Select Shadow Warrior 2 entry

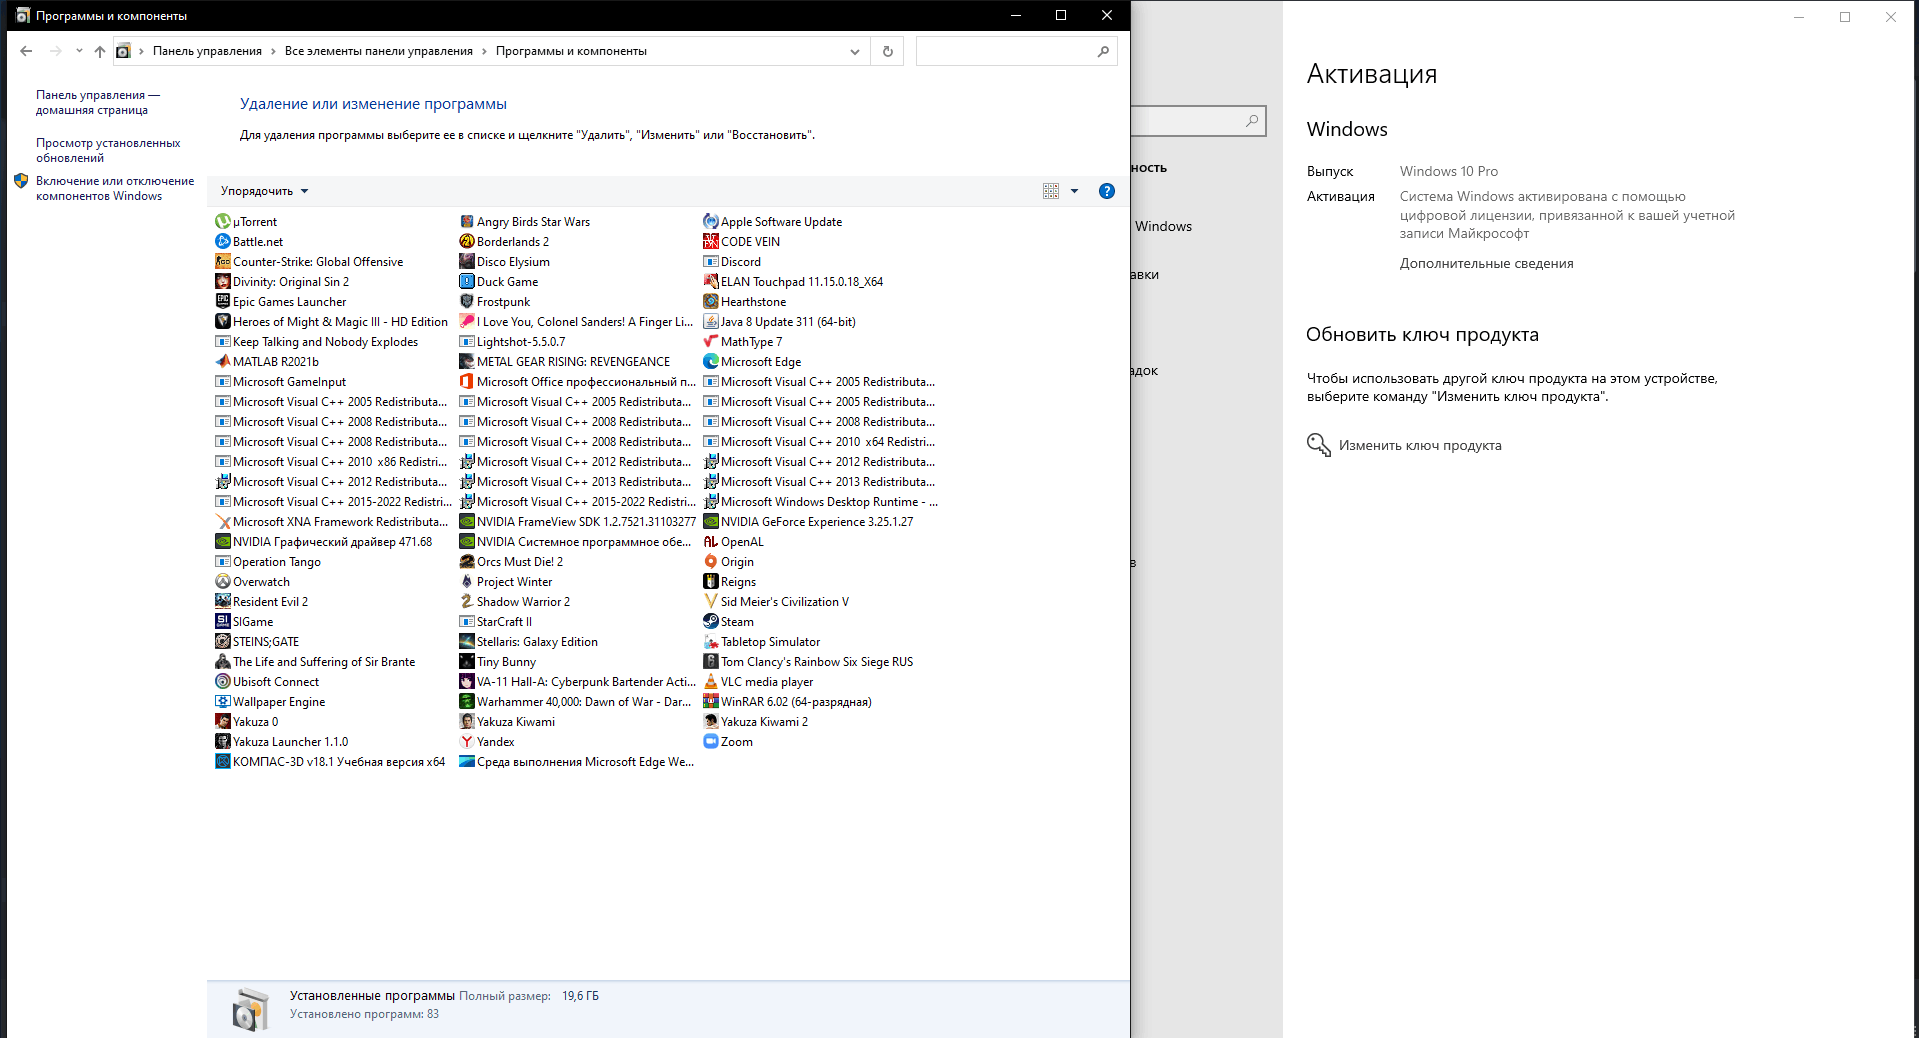(x=515, y=602)
